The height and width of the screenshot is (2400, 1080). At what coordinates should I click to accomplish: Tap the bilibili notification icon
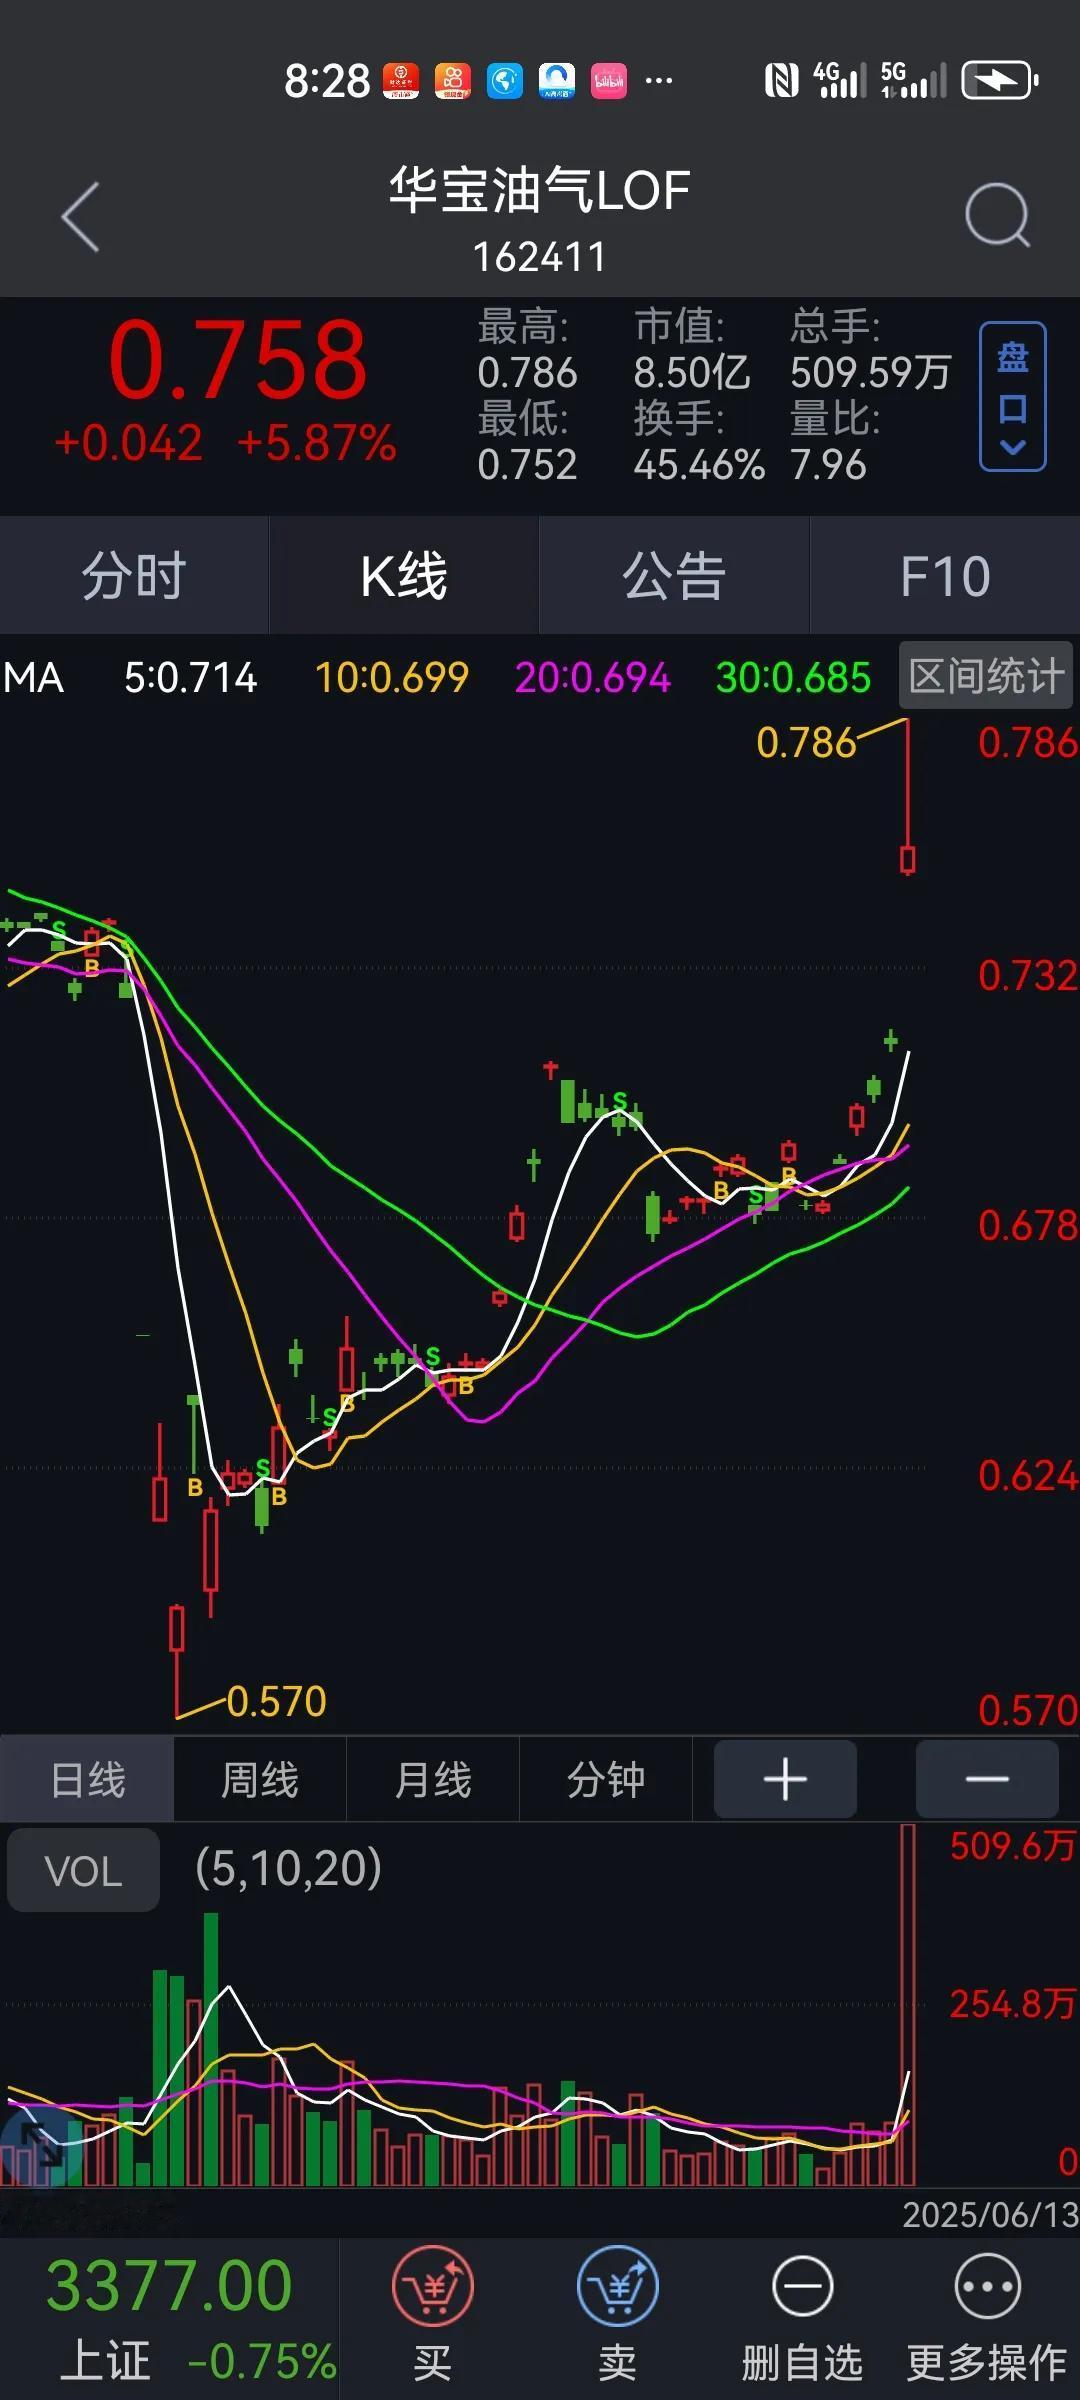coord(609,81)
